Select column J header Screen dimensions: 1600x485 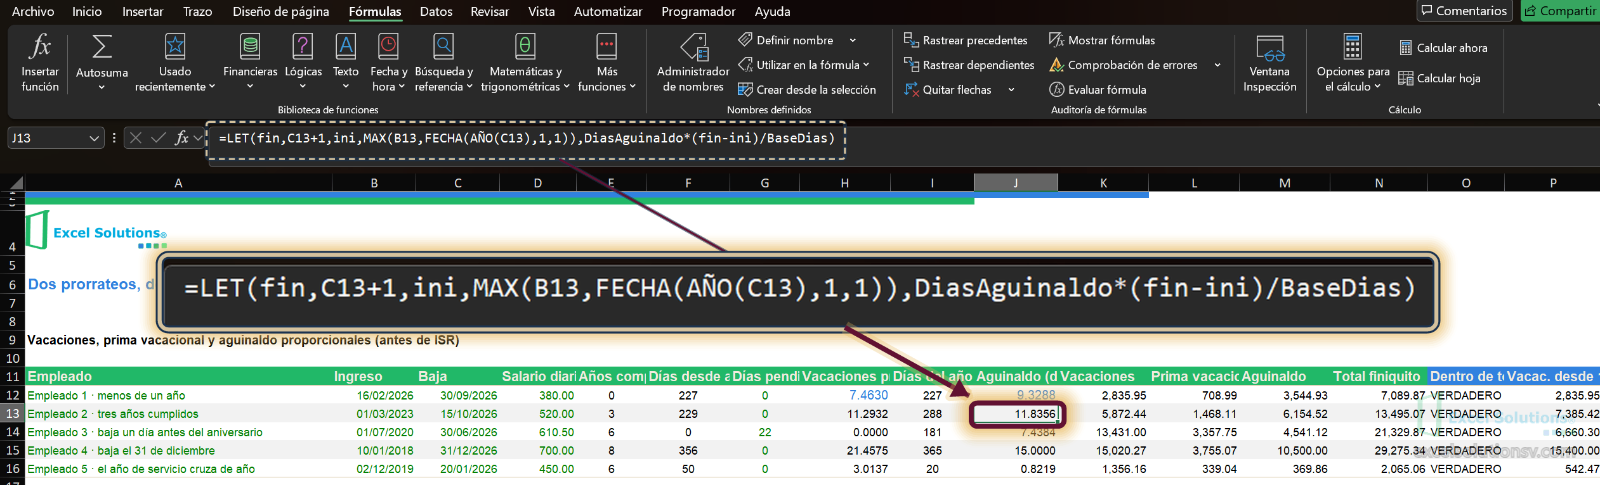pyautogui.click(x=1016, y=183)
